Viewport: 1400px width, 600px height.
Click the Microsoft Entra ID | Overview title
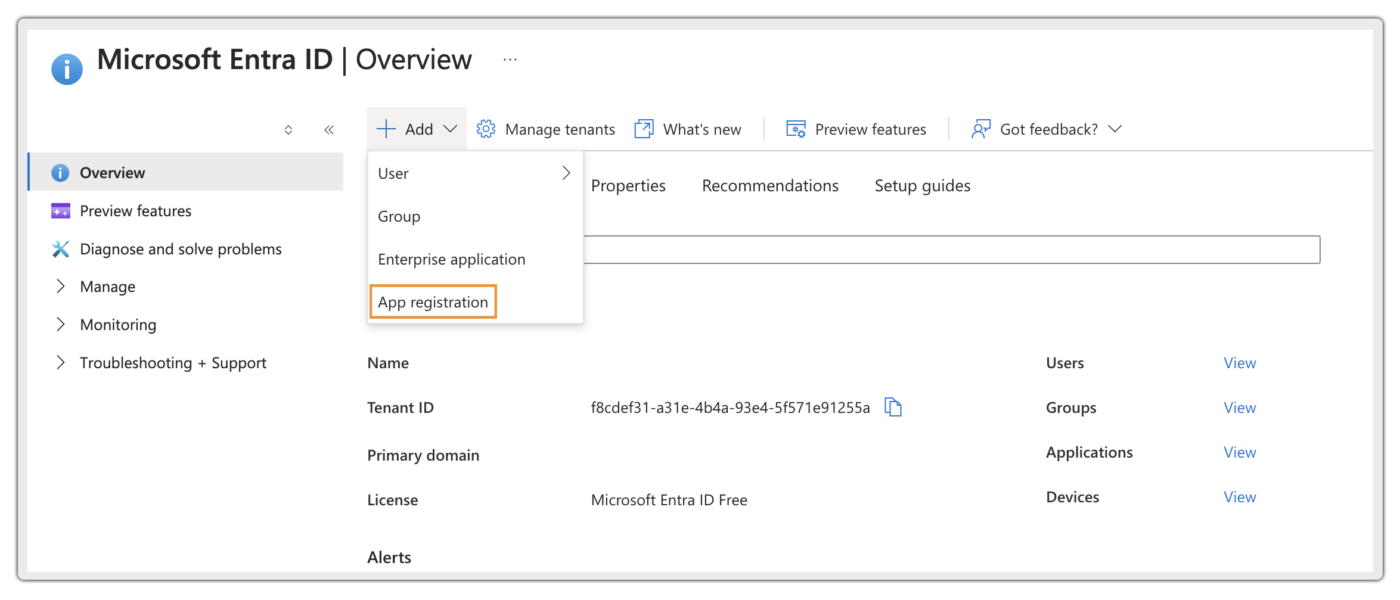pos(284,60)
